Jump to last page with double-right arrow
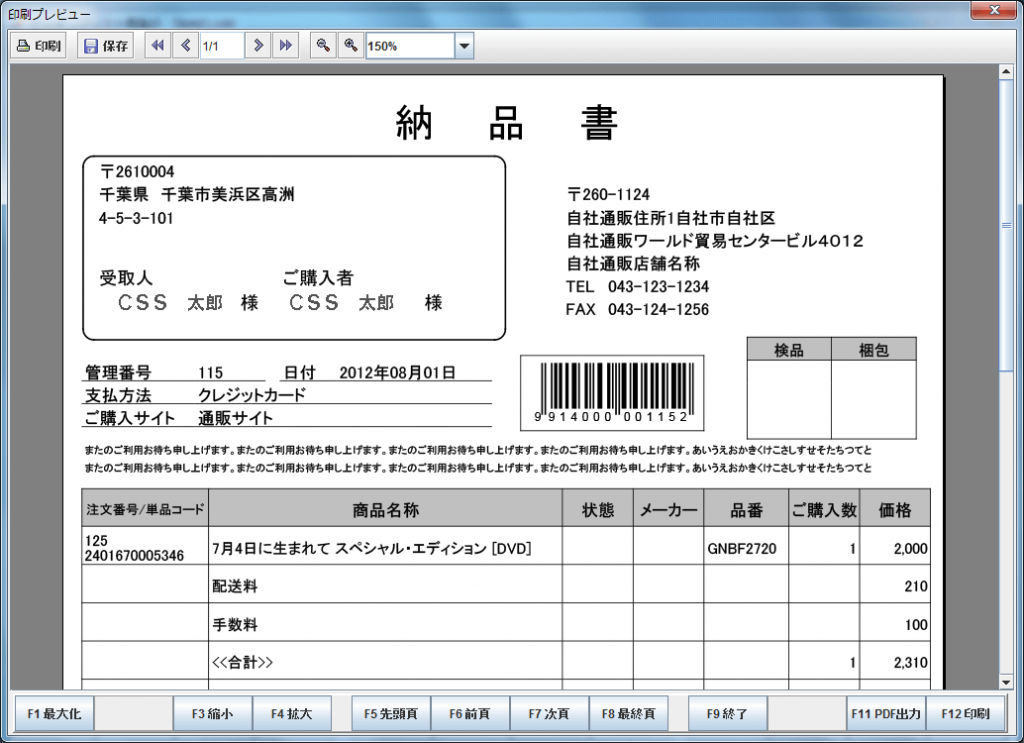The image size is (1024, 743). click(x=286, y=46)
